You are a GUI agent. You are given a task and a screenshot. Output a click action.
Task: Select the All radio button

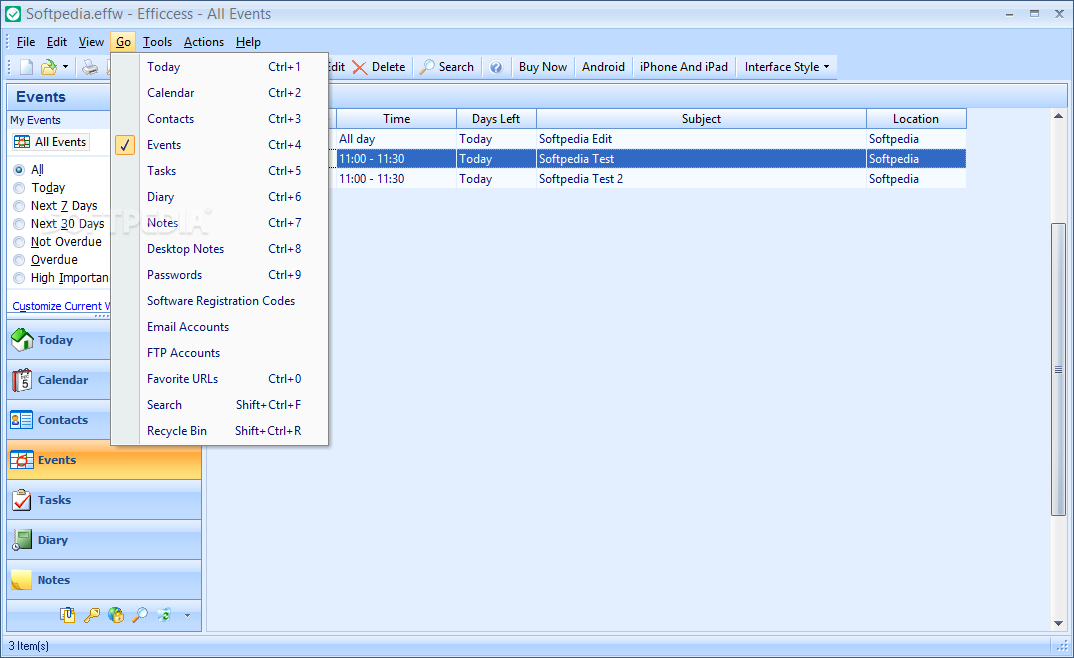(x=19, y=170)
